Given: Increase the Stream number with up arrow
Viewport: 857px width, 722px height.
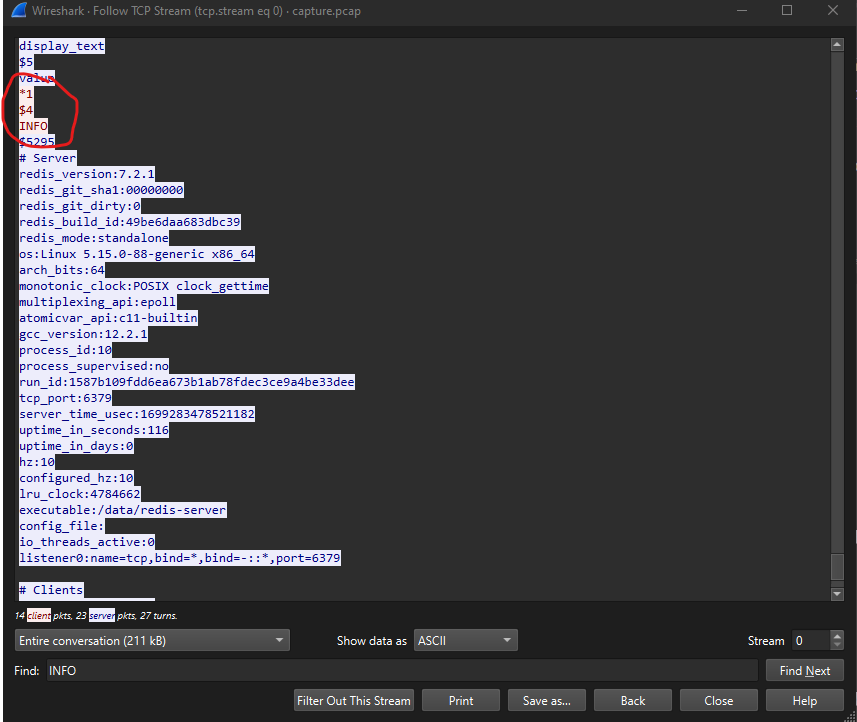Looking at the screenshot, I should coord(837,636).
